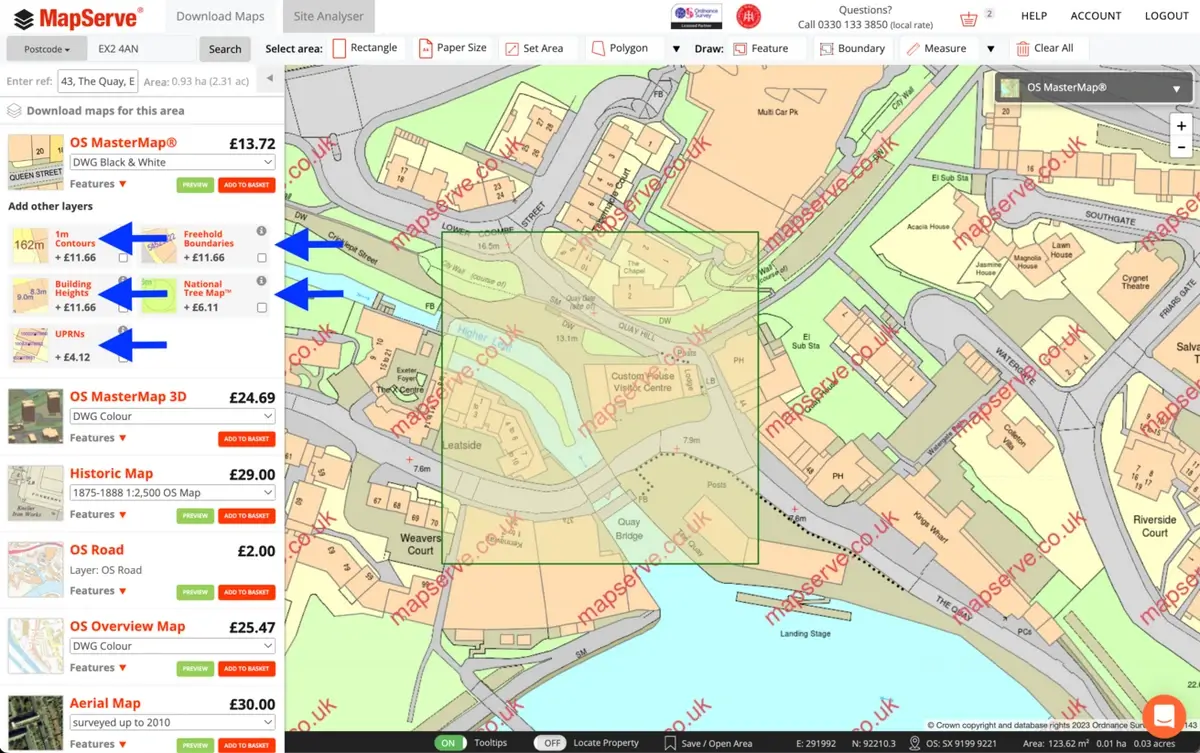Choose the Set Area tool

tap(534, 48)
